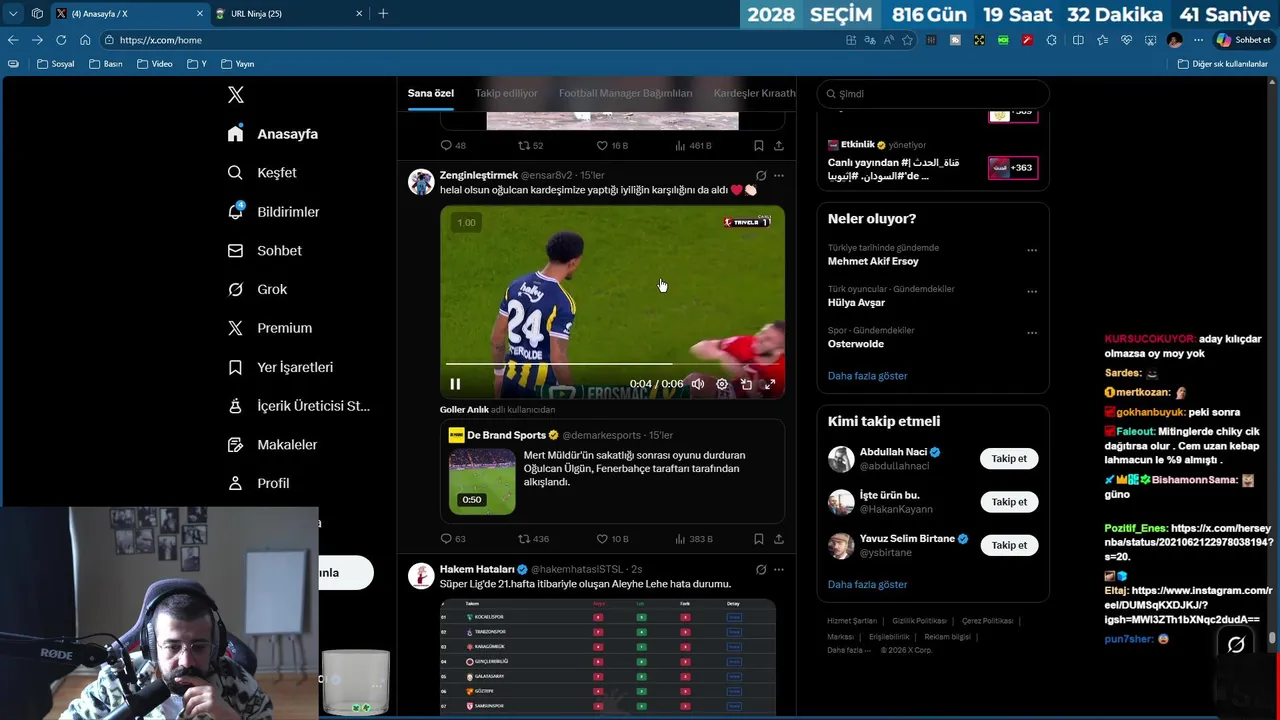
Task: Open options for Hülya Avşar trend
Action: (x=1032, y=292)
